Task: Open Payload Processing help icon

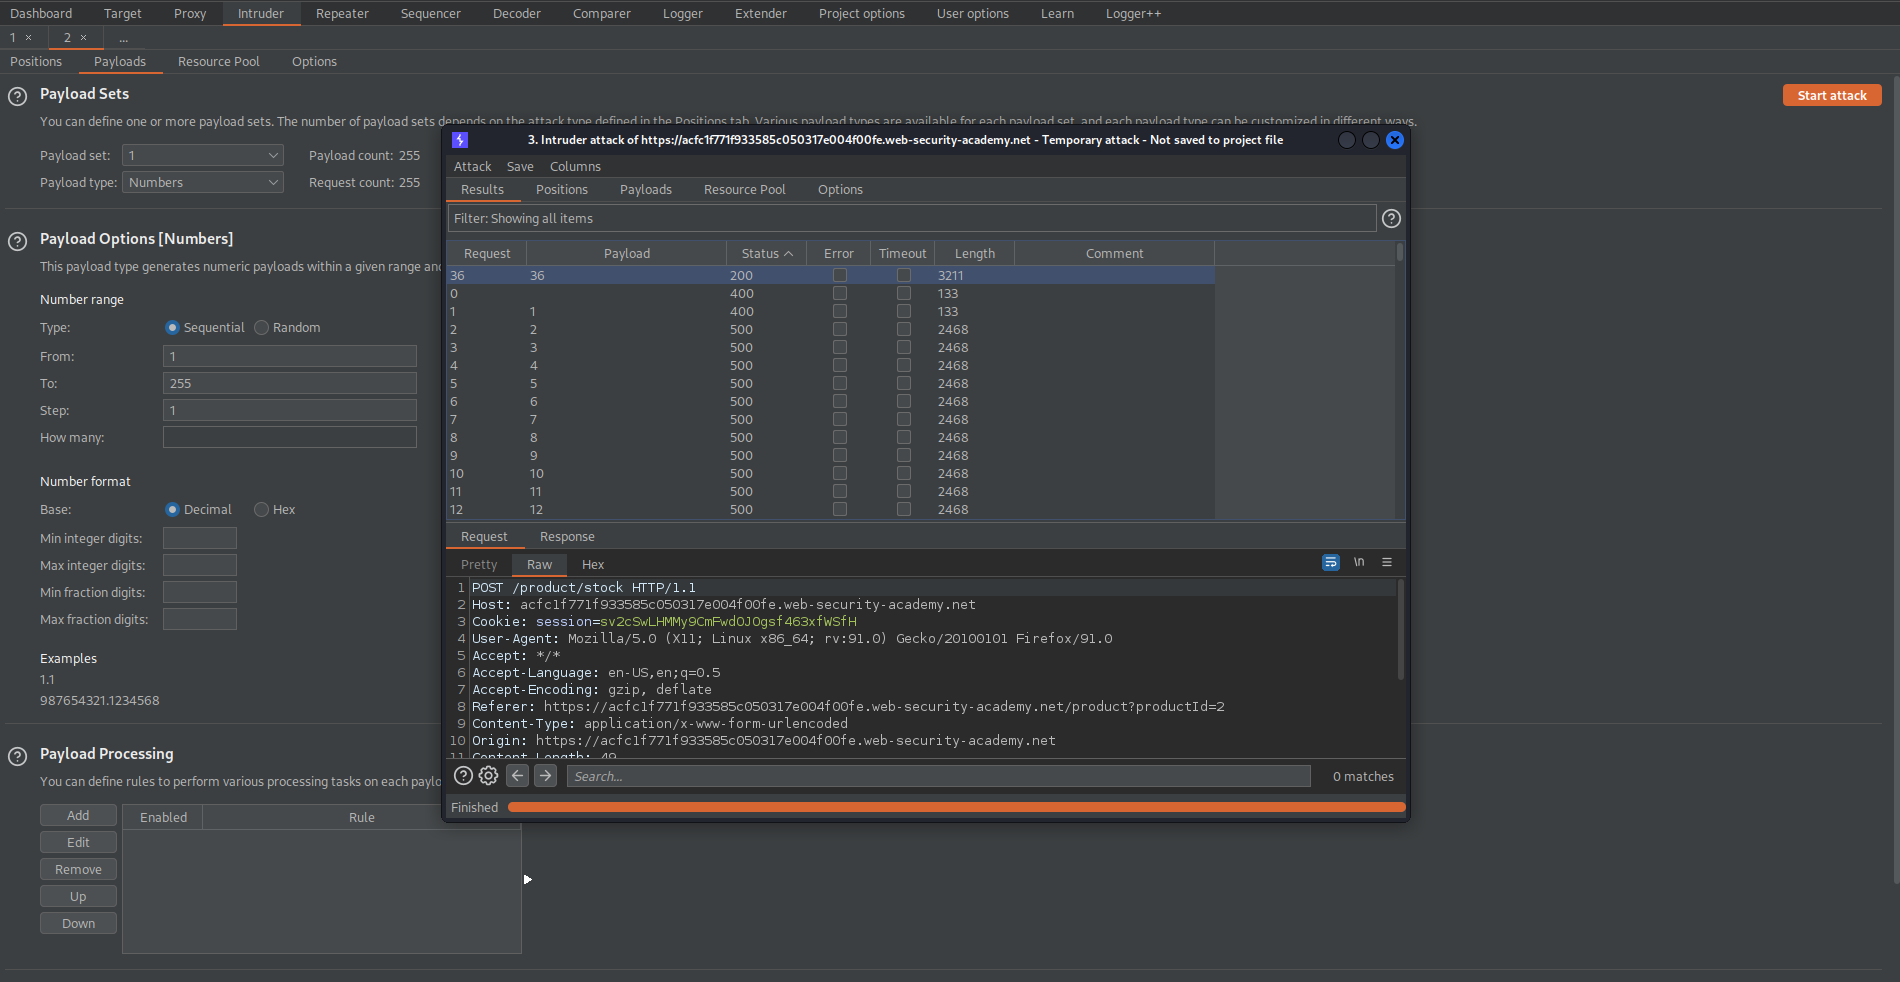Action: tap(17, 757)
